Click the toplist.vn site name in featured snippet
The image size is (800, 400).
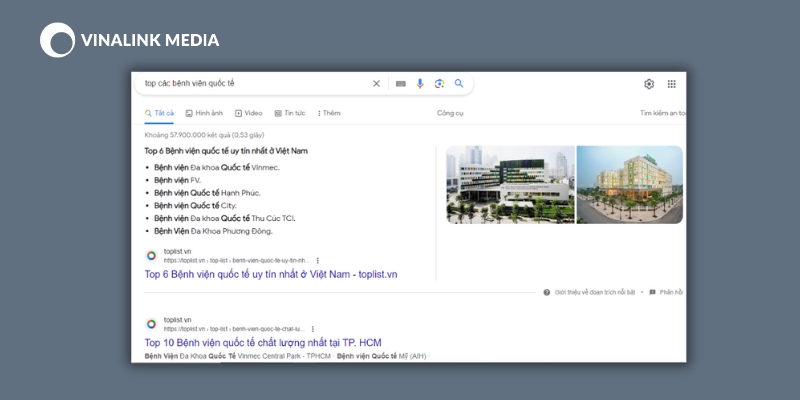[x=178, y=252]
